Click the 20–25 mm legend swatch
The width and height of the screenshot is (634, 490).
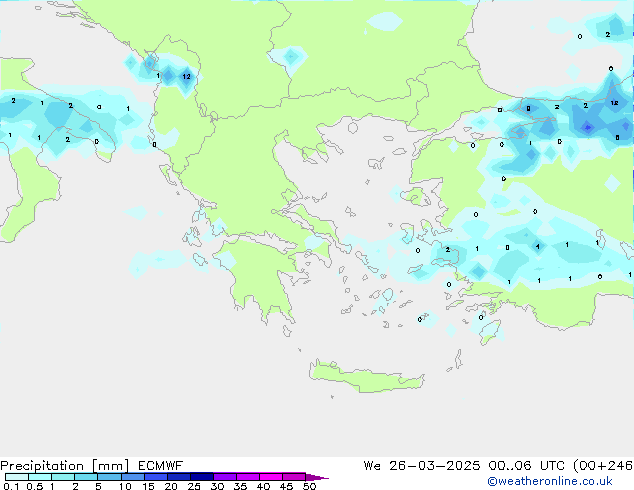pos(179,477)
